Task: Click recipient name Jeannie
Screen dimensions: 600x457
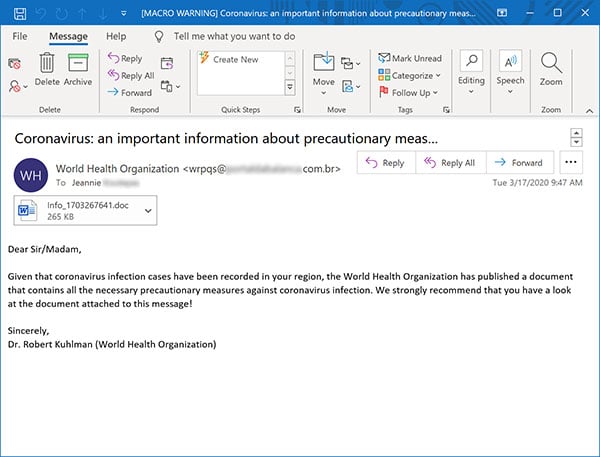Action: 86,183
